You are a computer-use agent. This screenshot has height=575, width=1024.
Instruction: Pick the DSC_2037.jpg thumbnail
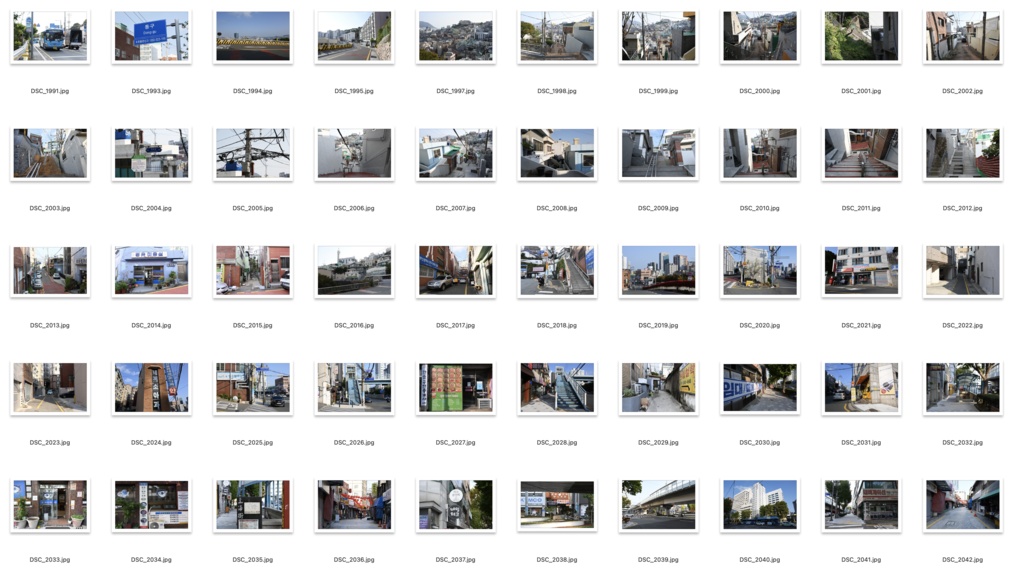pyautogui.click(x=456, y=505)
